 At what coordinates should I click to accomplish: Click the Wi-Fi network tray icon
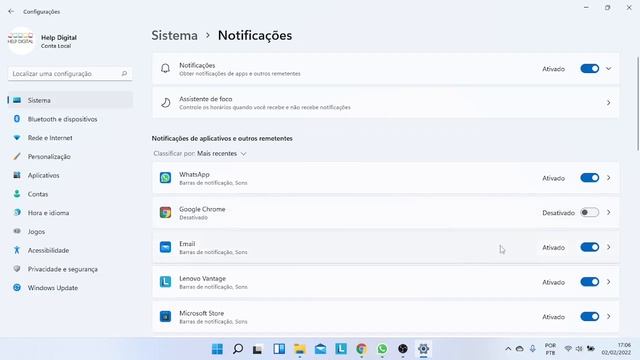[568, 349]
